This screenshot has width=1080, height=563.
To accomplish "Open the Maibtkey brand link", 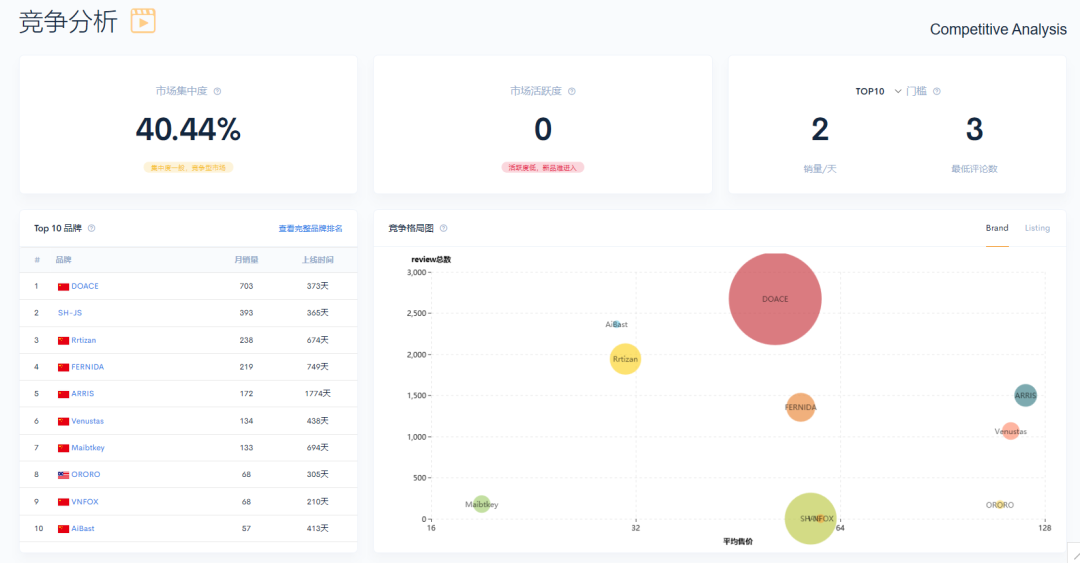I will [88, 447].
